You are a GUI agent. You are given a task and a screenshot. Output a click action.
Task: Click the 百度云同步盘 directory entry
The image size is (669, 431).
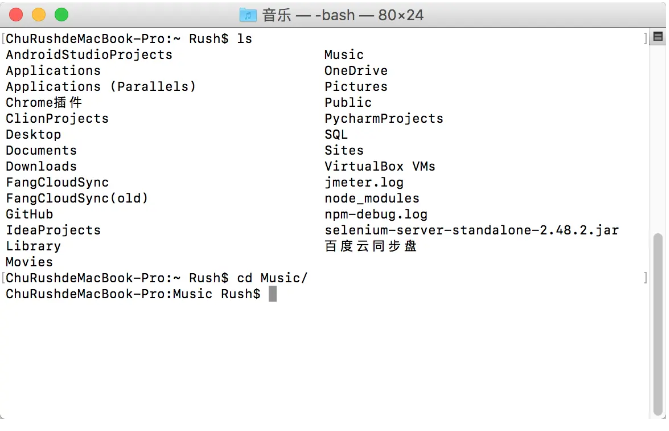(x=370, y=246)
